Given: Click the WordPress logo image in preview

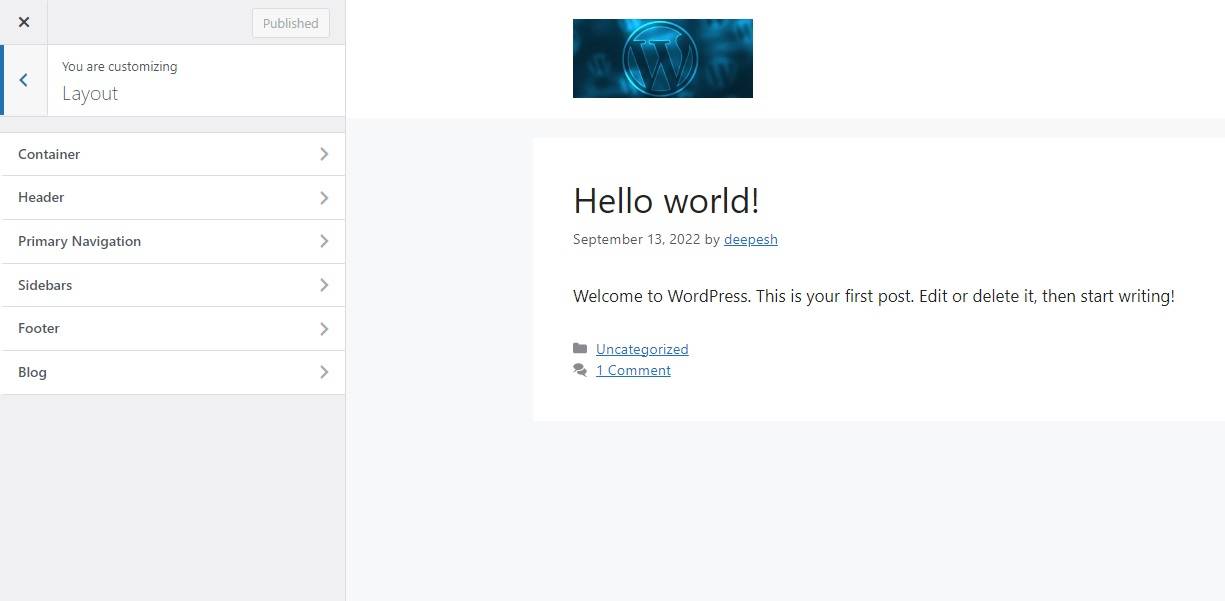Looking at the screenshot, I should click(663, 58).
